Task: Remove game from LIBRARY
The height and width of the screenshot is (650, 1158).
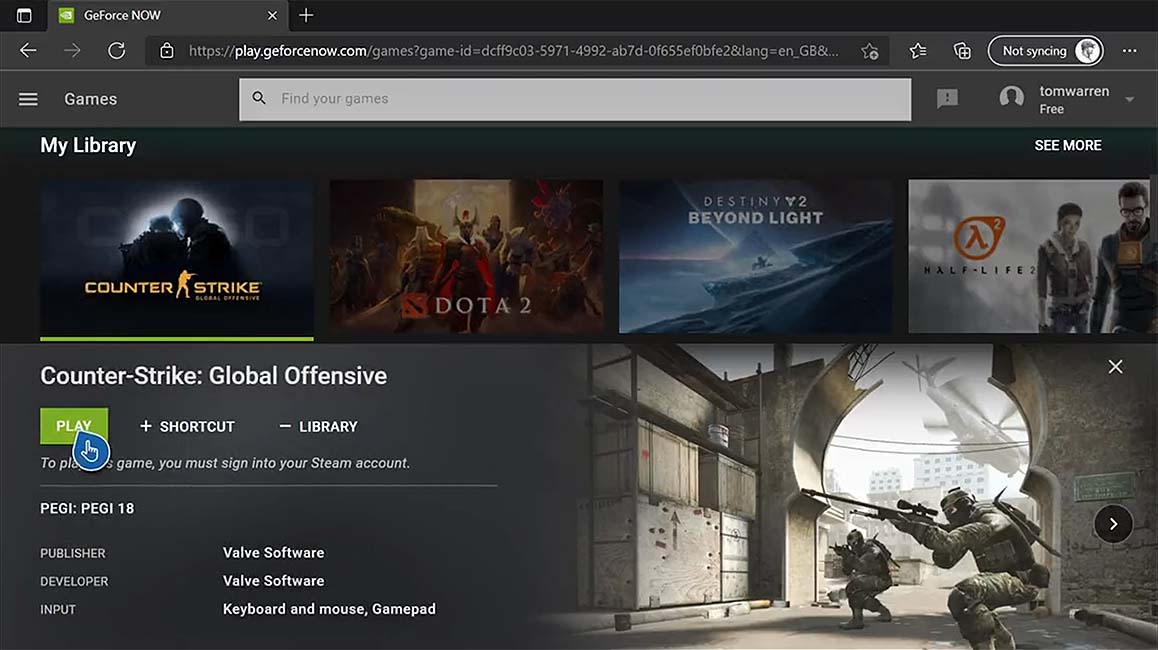Action: 318,427
